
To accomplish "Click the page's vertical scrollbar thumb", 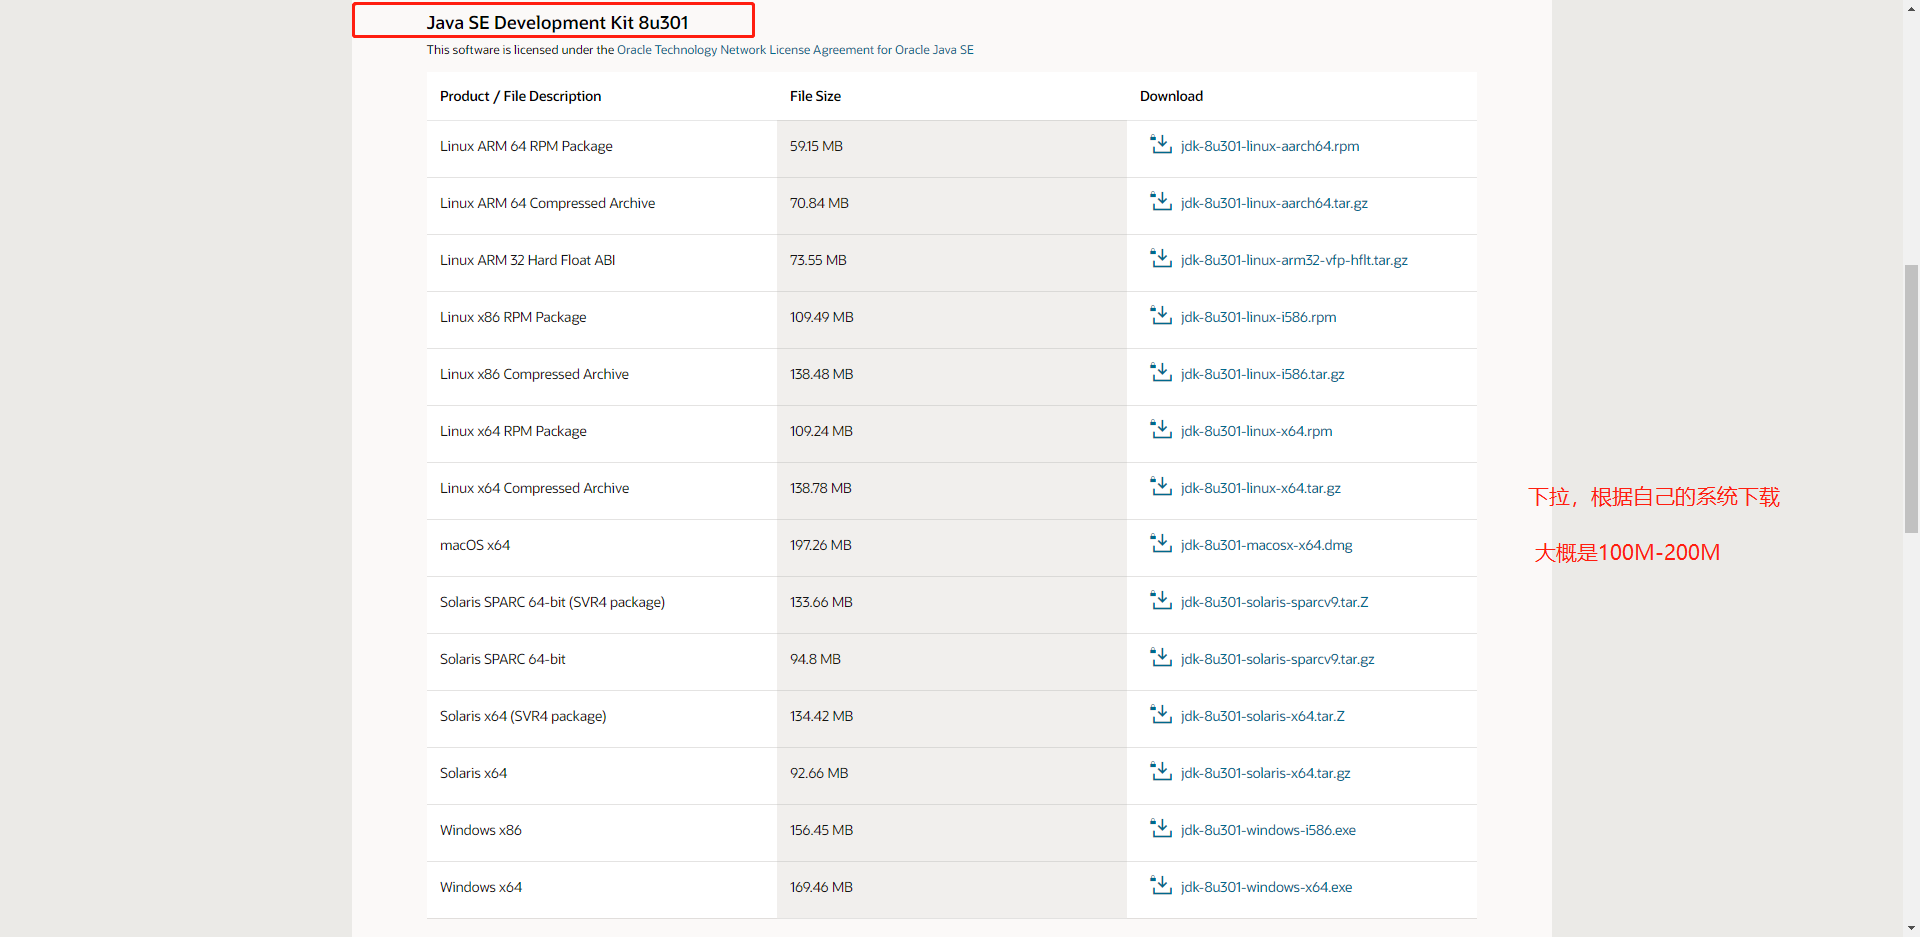I will (1911, 398).
